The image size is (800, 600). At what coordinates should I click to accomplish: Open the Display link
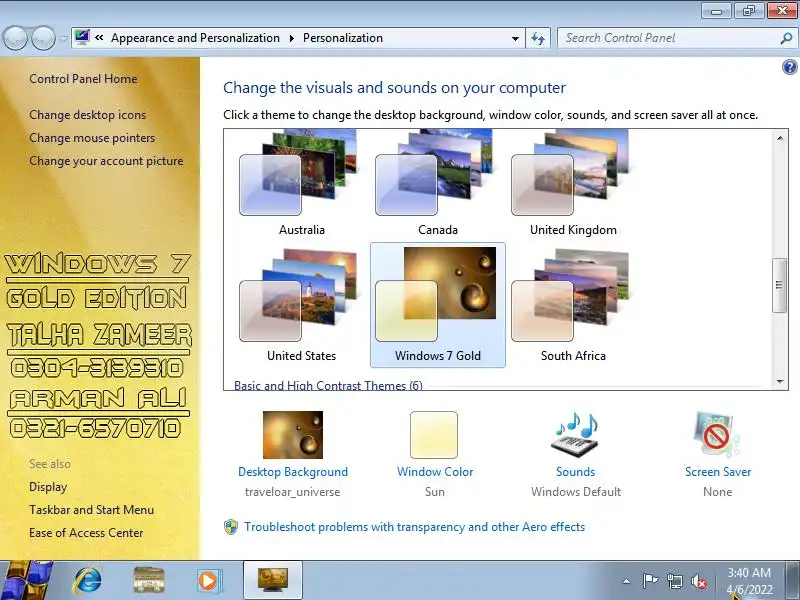tap(48, 487)
